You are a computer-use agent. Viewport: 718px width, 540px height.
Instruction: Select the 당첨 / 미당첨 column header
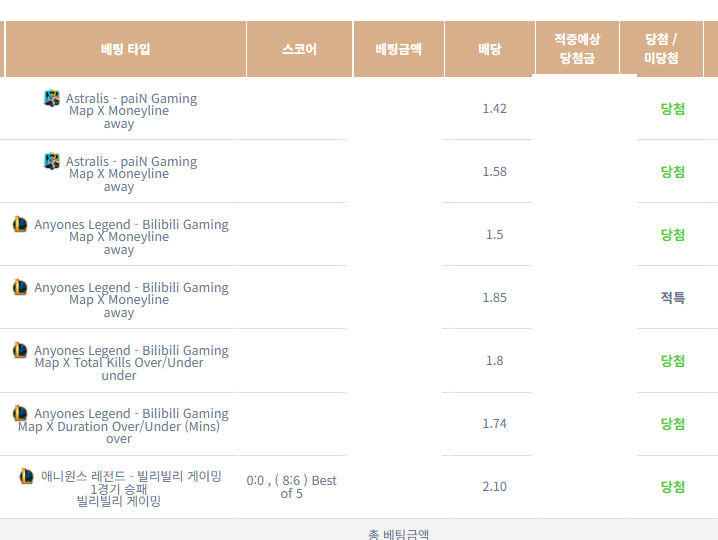click(x=661, y=48)
